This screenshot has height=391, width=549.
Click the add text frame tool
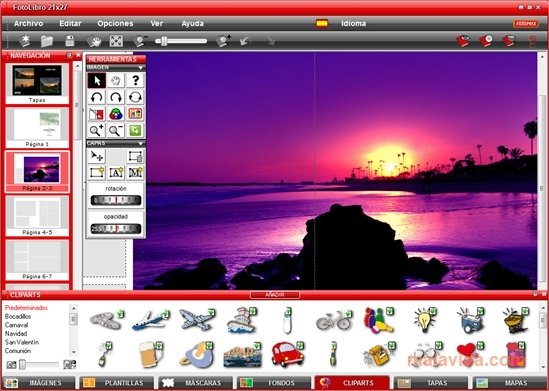click(x=116, y=172)
